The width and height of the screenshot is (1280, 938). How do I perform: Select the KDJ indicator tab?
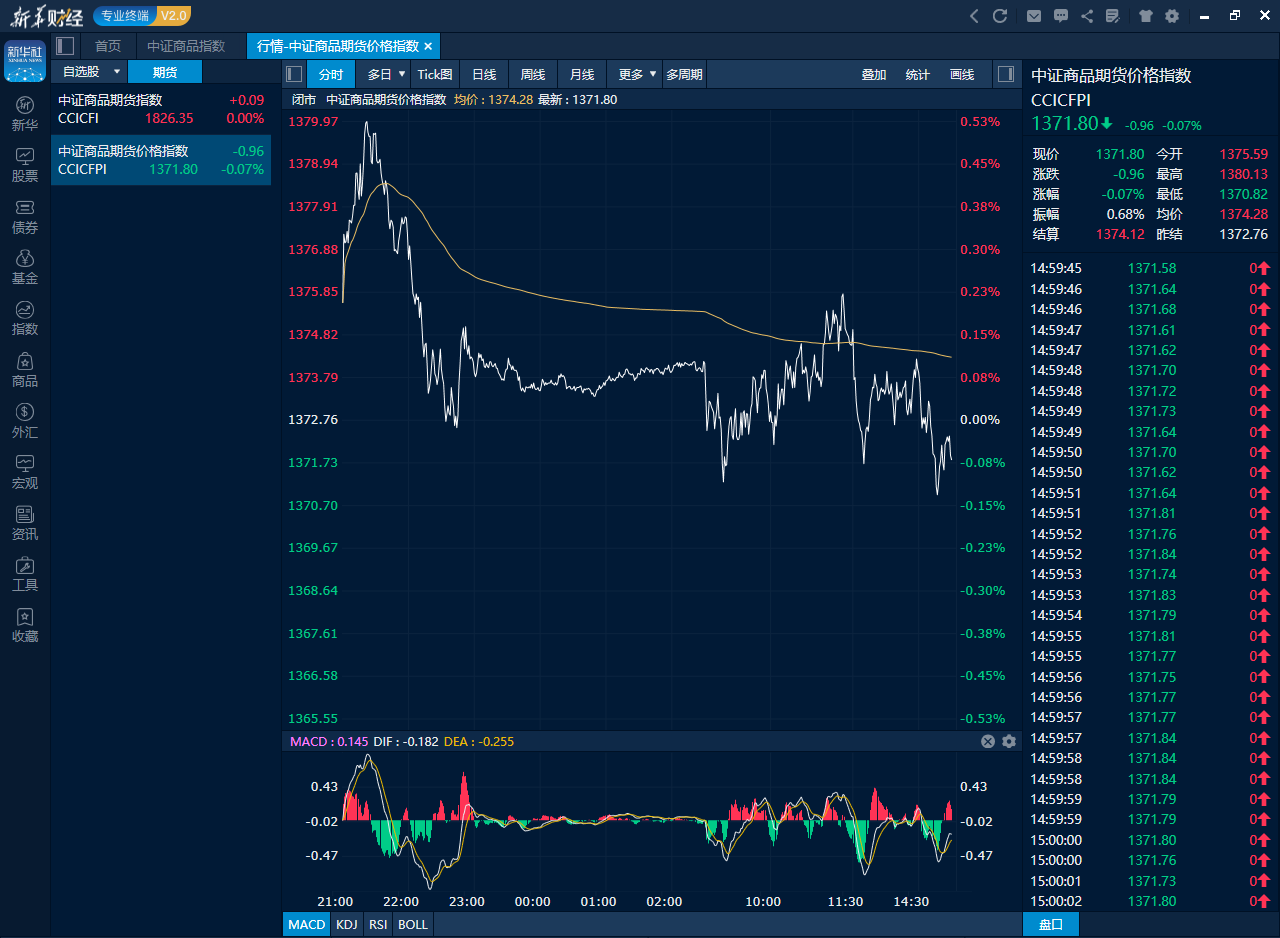pos(346,924)
